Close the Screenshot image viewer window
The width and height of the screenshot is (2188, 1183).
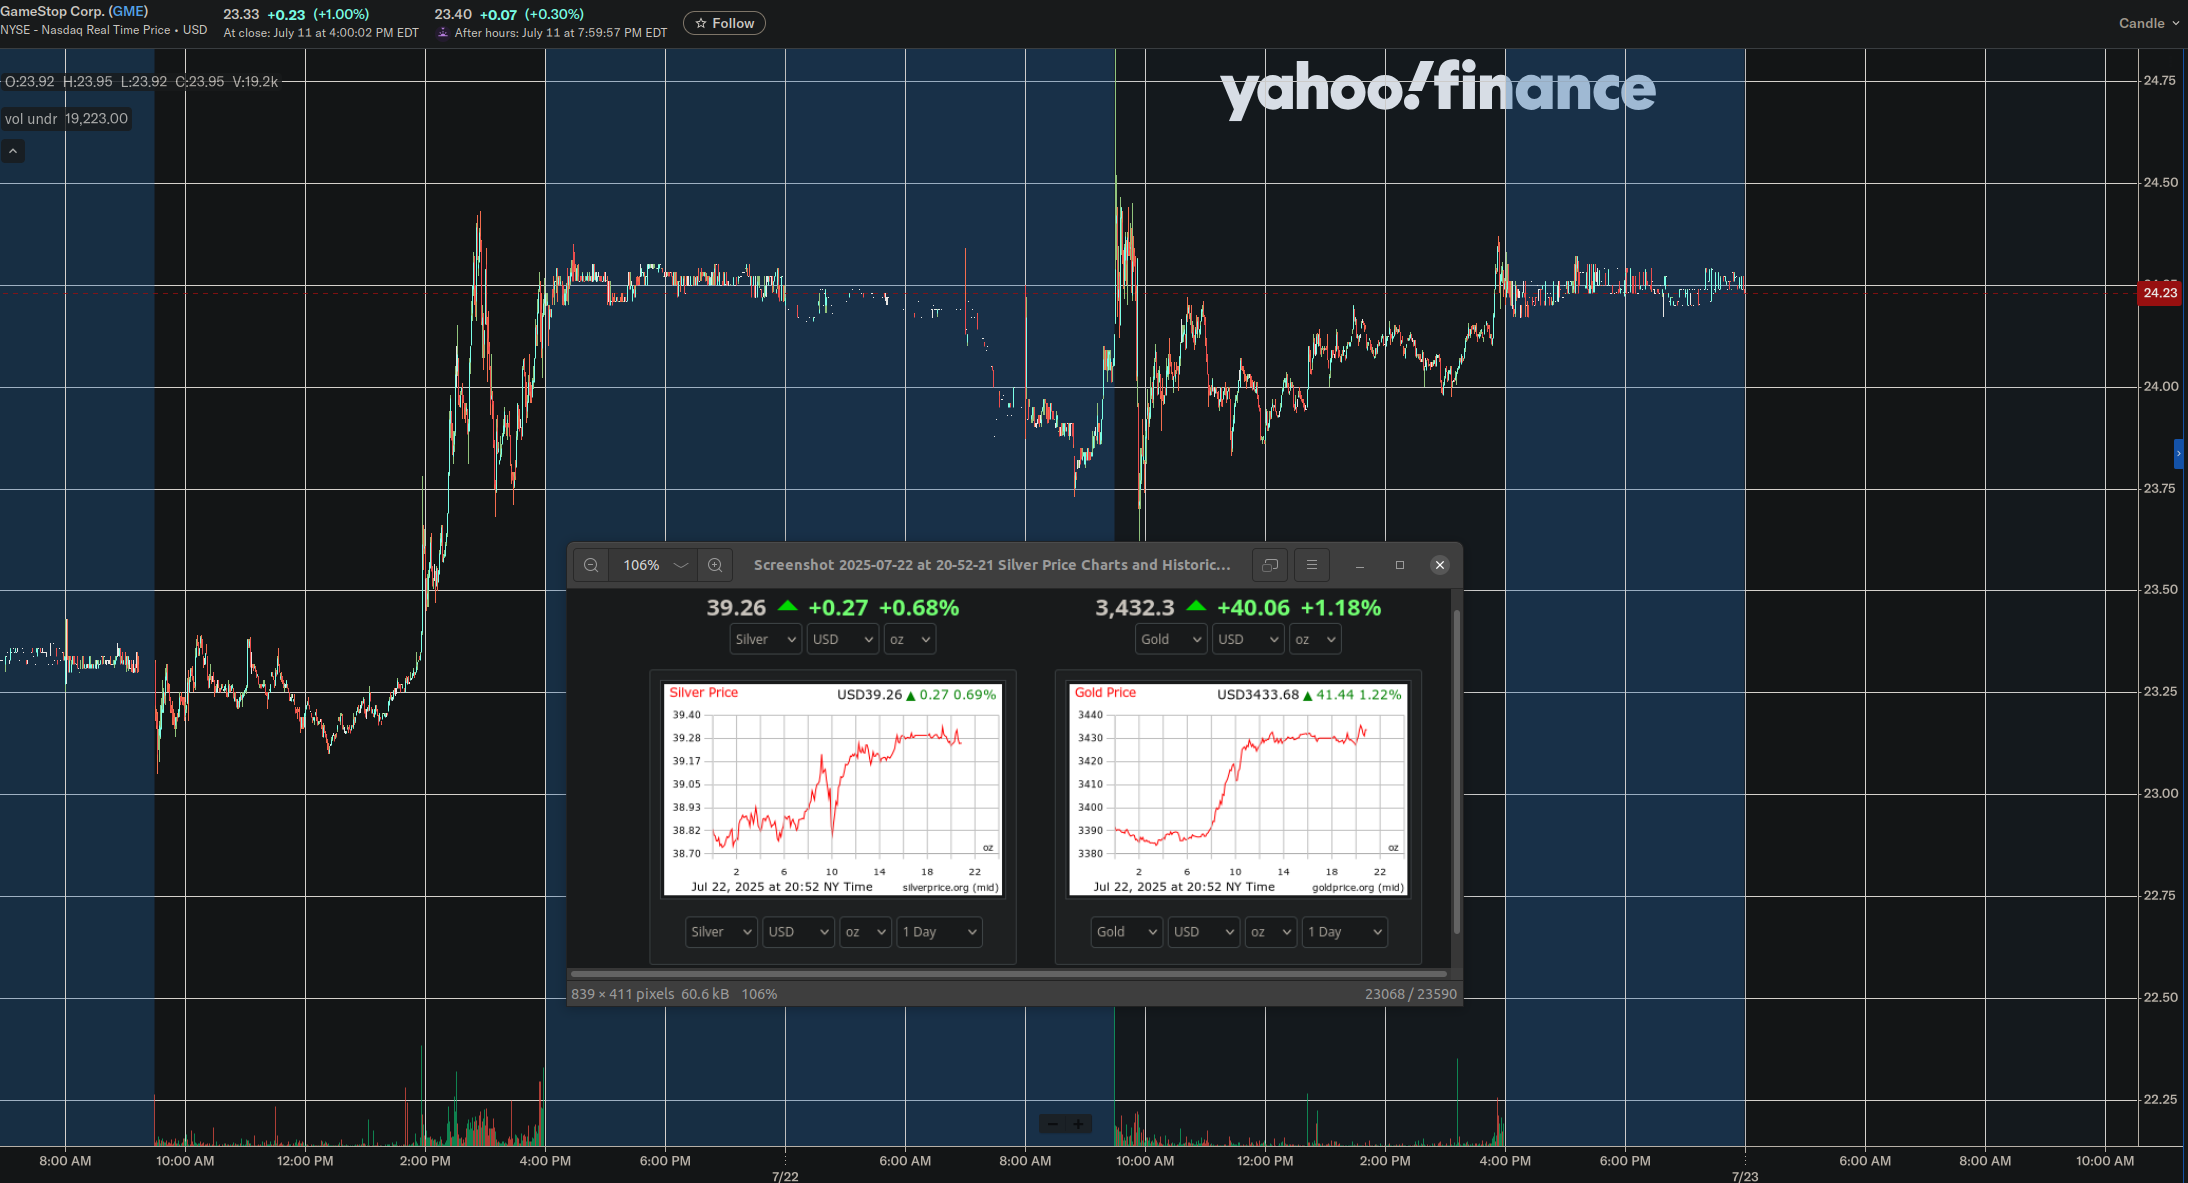point(1440,565)
